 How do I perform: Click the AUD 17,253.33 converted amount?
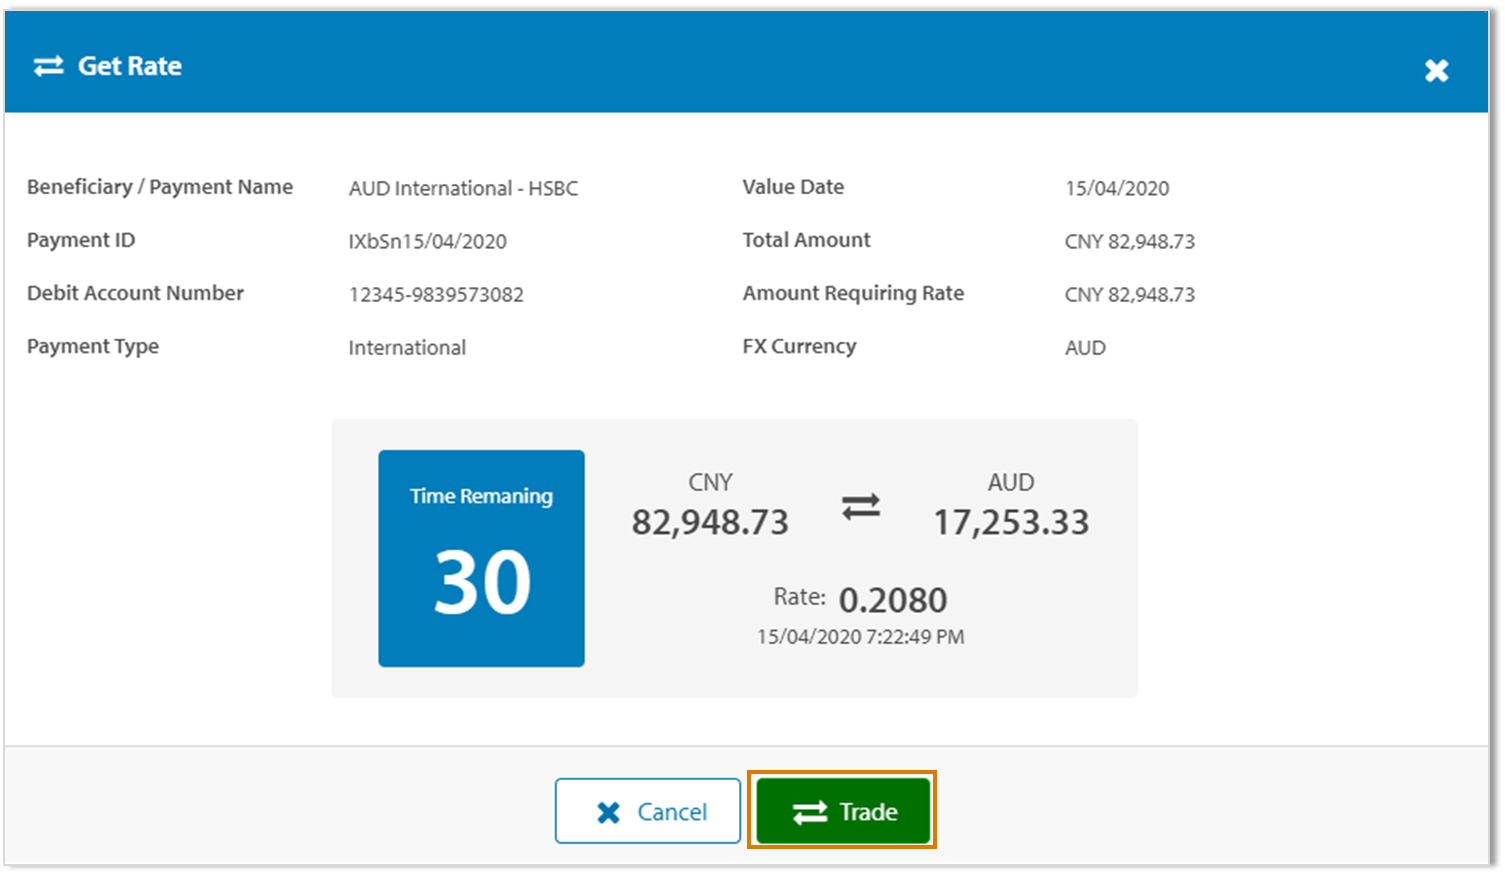tap(1010, 520)
